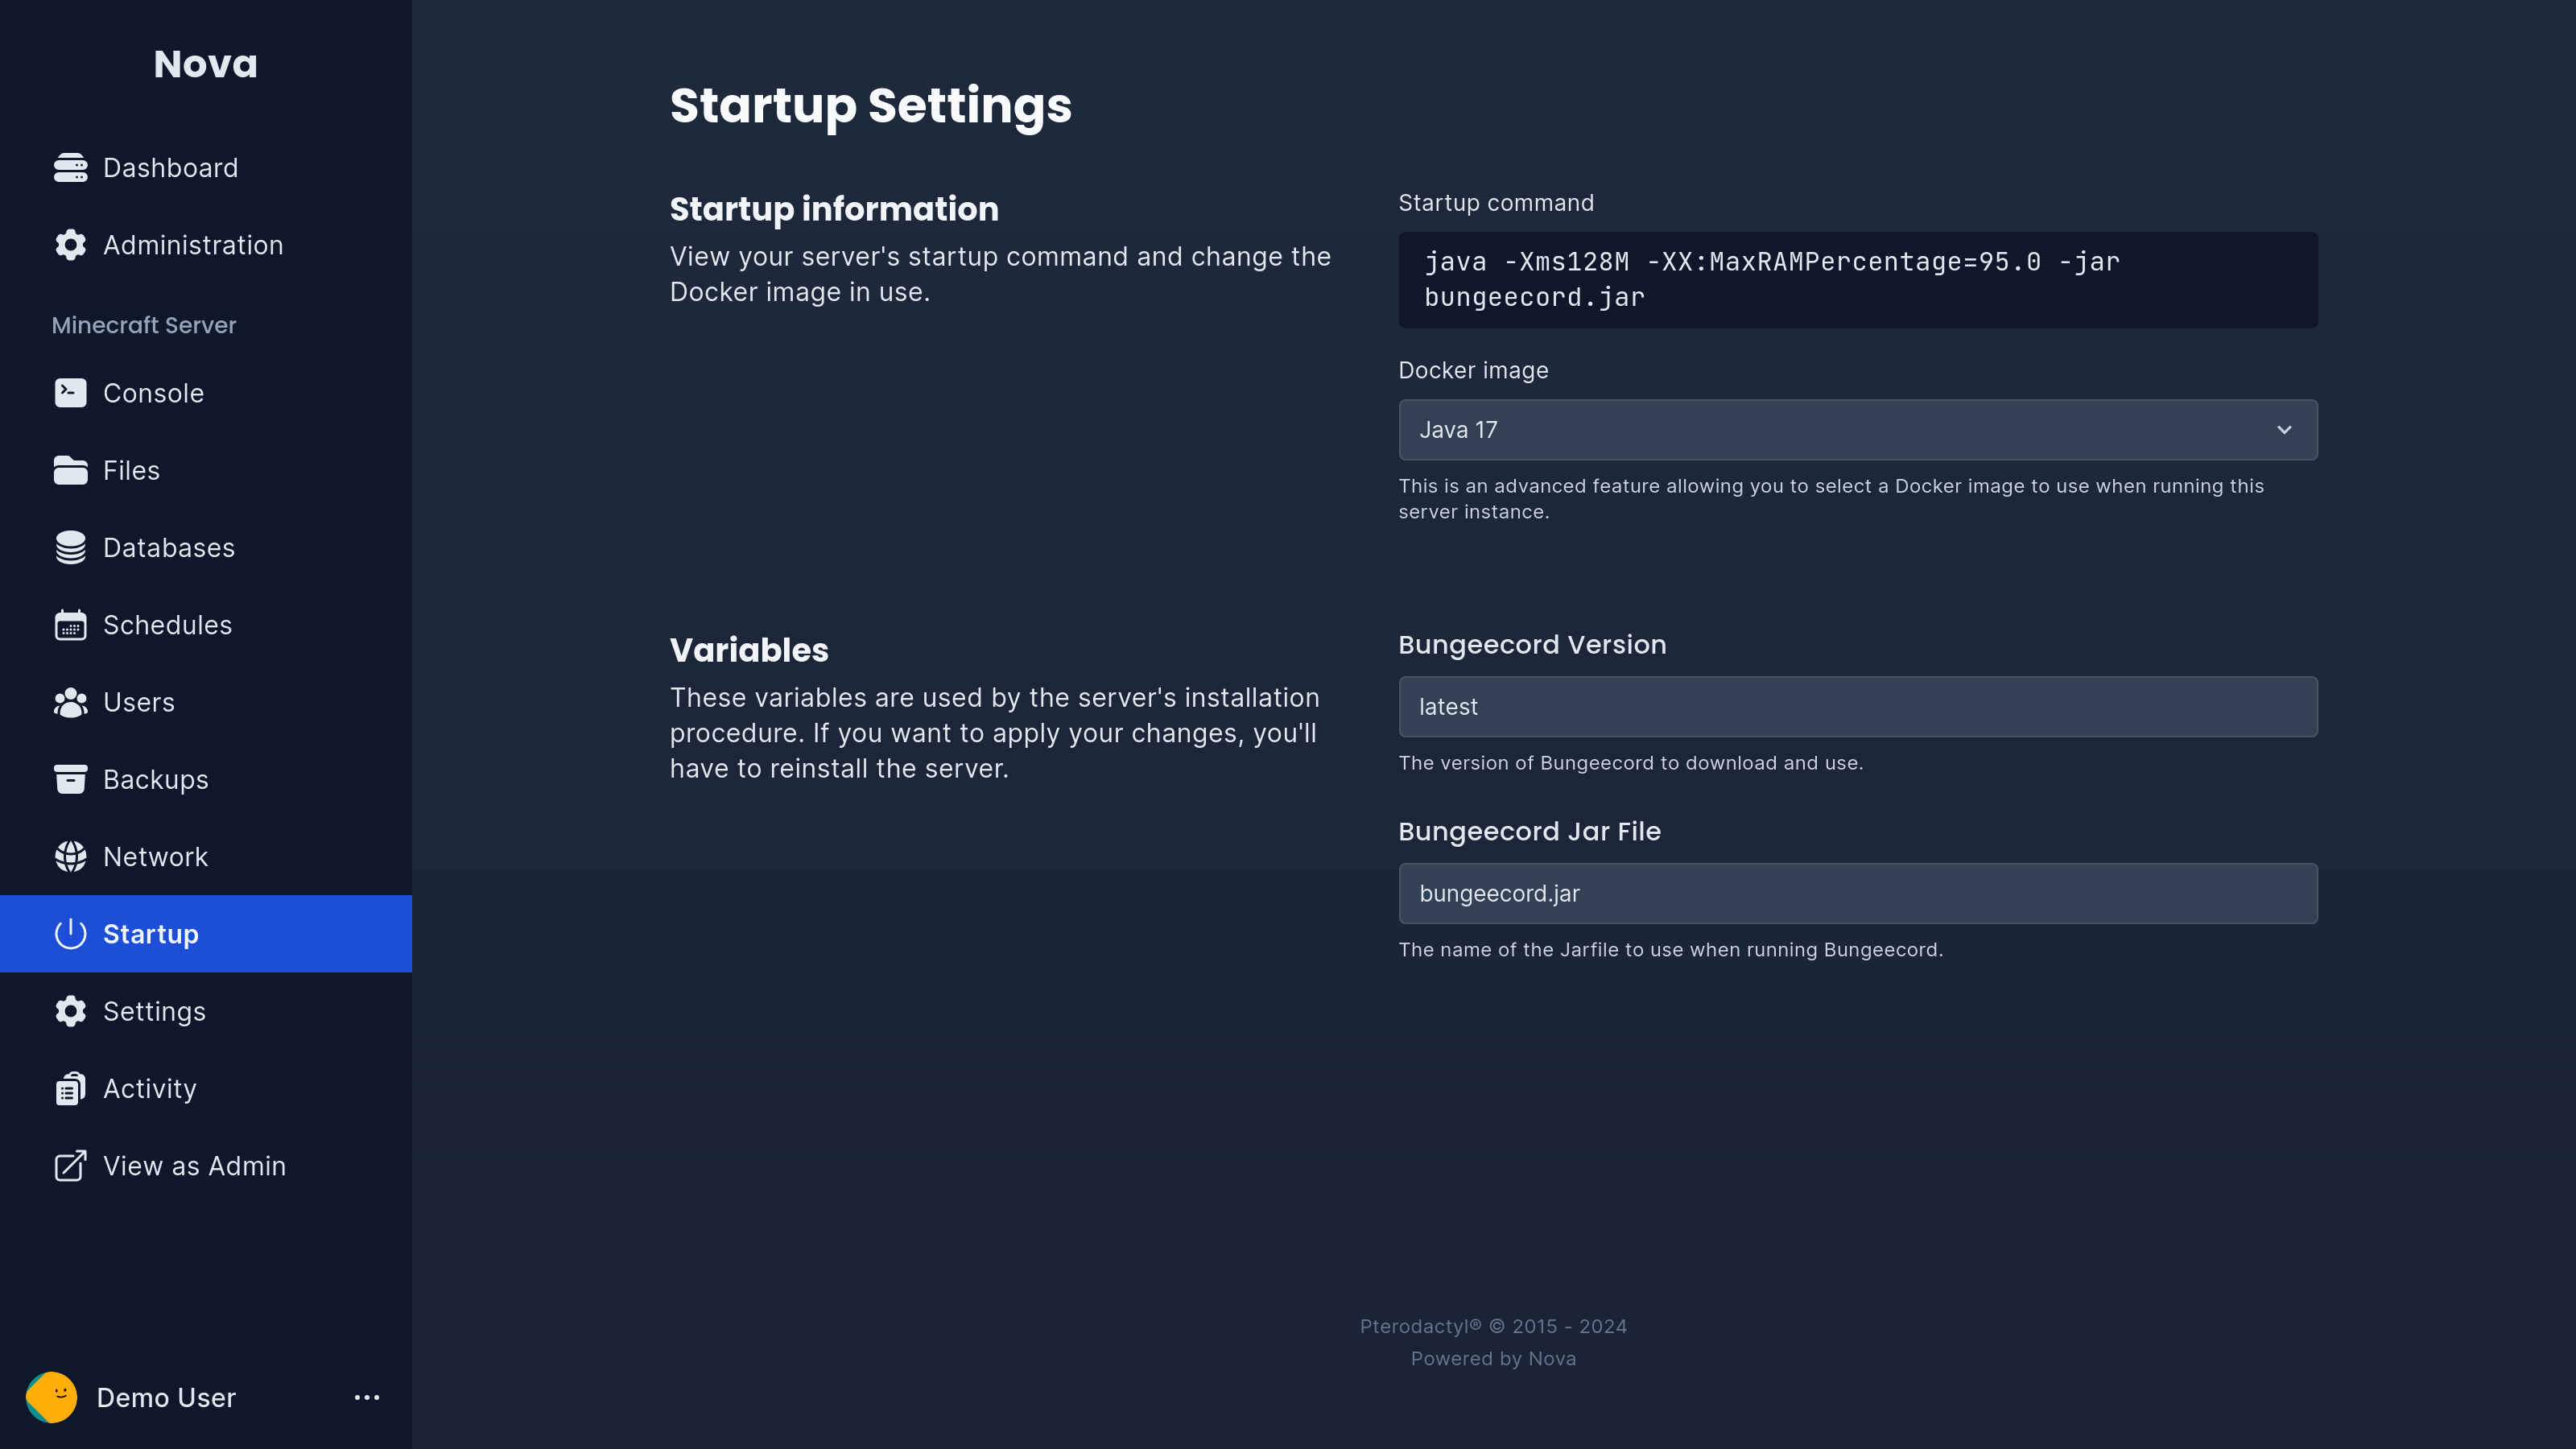Click the Users group icon

[70, 702]
